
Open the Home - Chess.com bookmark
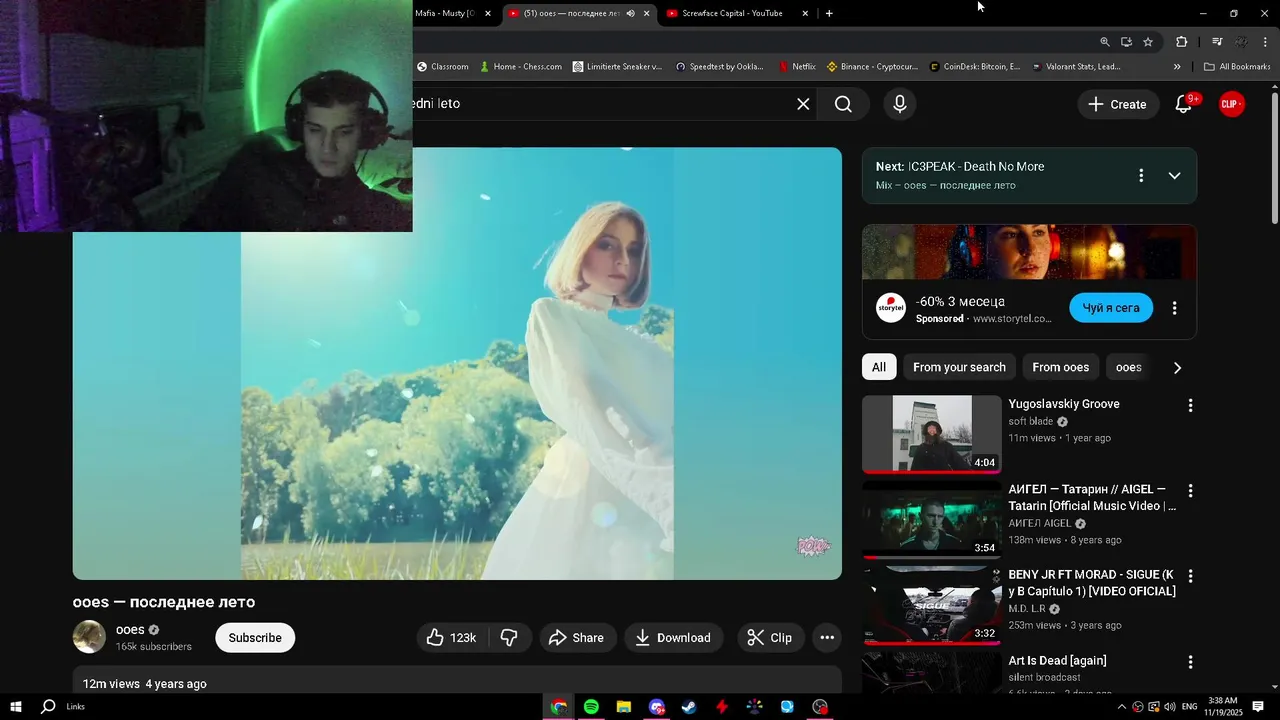(521, 67)
